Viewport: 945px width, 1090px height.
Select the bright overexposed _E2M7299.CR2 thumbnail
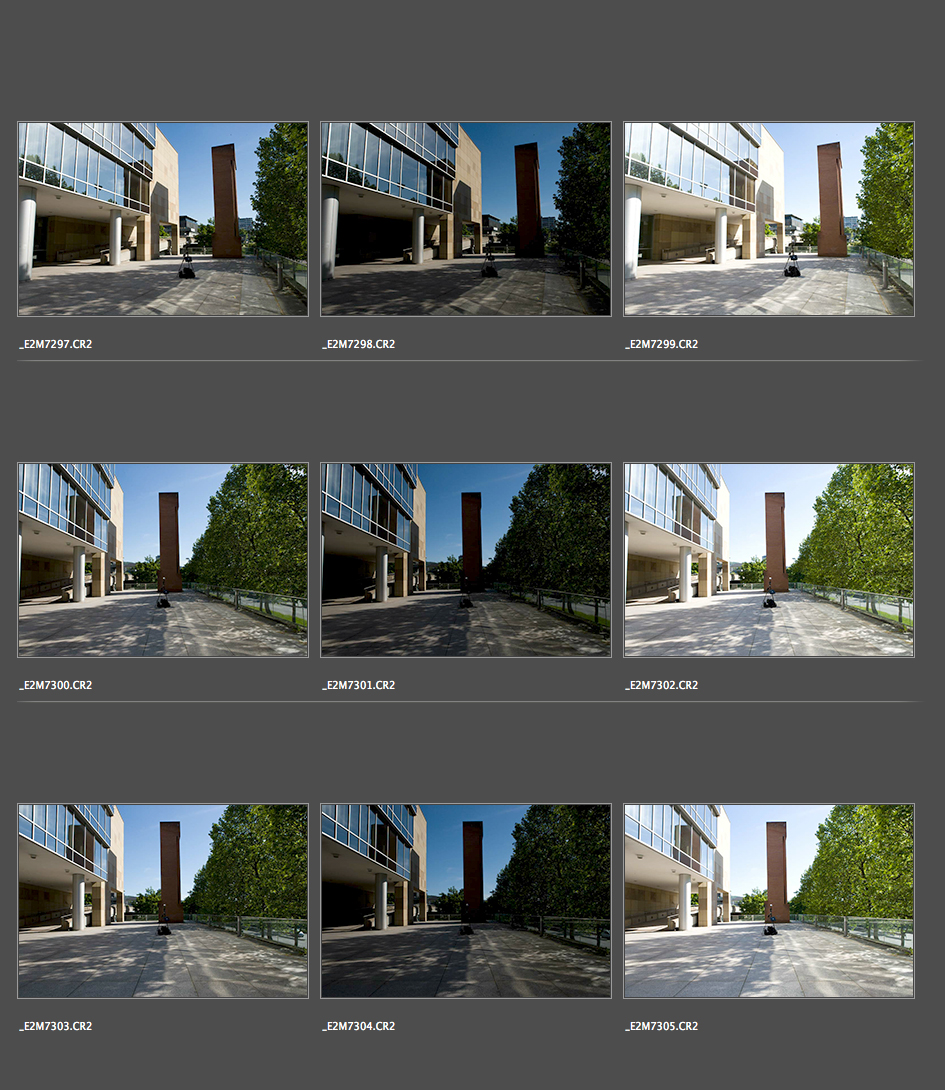pos(769,219)
